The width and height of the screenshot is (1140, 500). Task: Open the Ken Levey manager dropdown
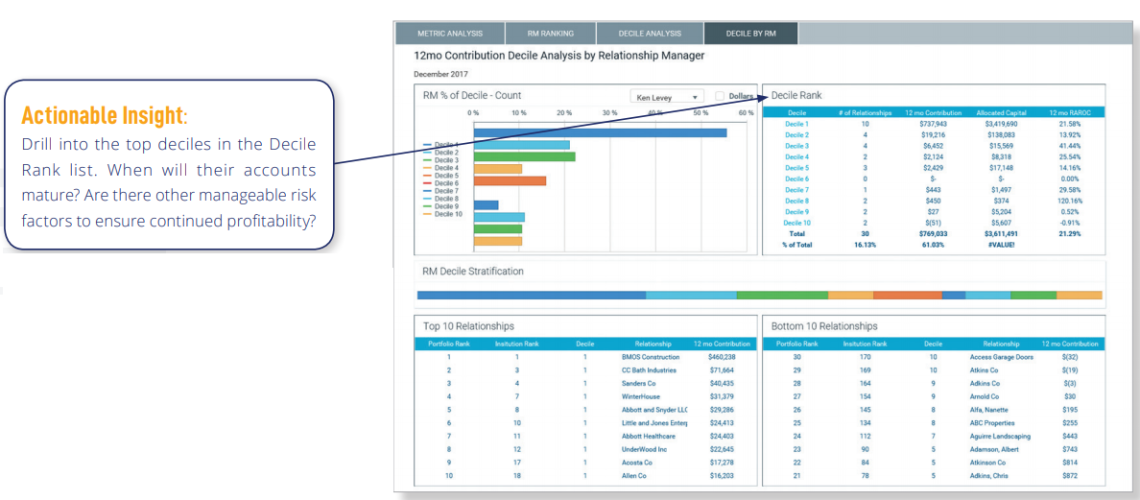(x=667, y=97)
